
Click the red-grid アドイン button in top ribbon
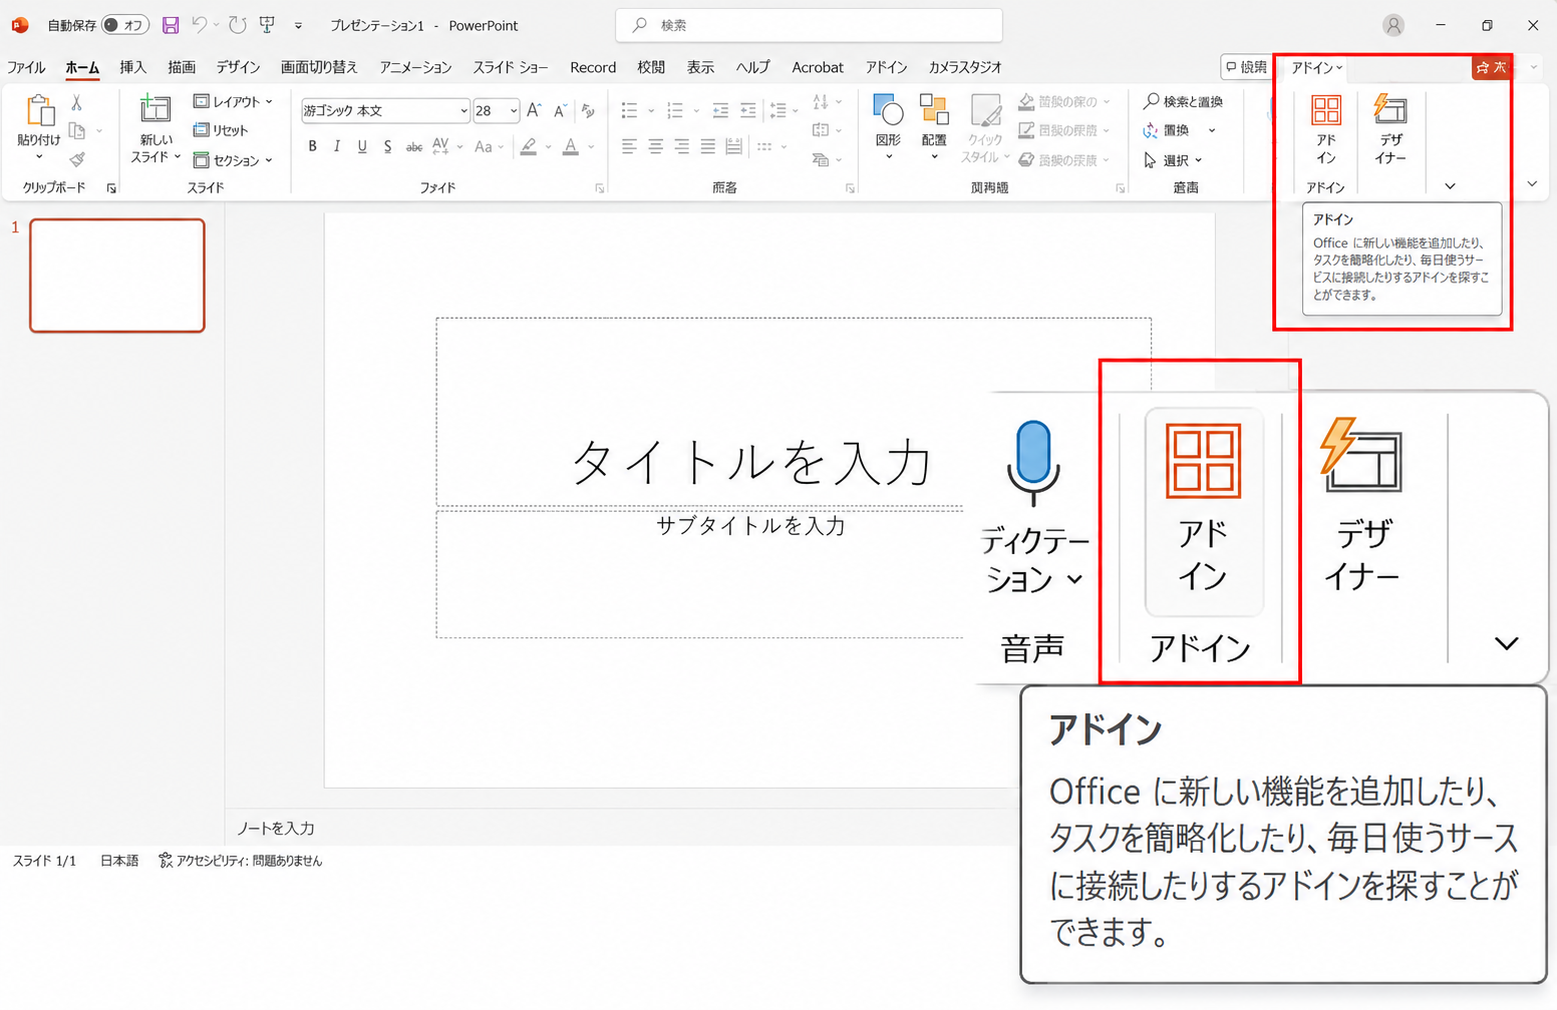pos(1326,130)
